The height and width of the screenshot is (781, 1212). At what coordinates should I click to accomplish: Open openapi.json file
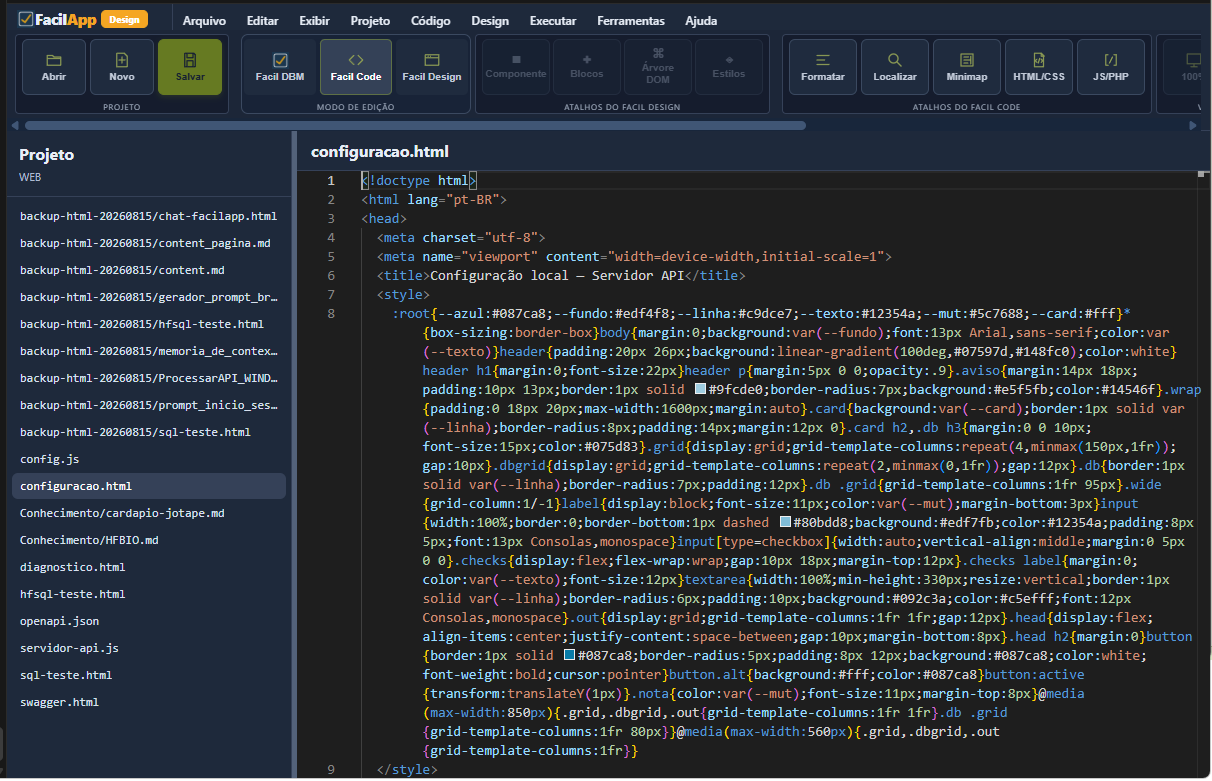pyautogui.click(x=149, y=621)
